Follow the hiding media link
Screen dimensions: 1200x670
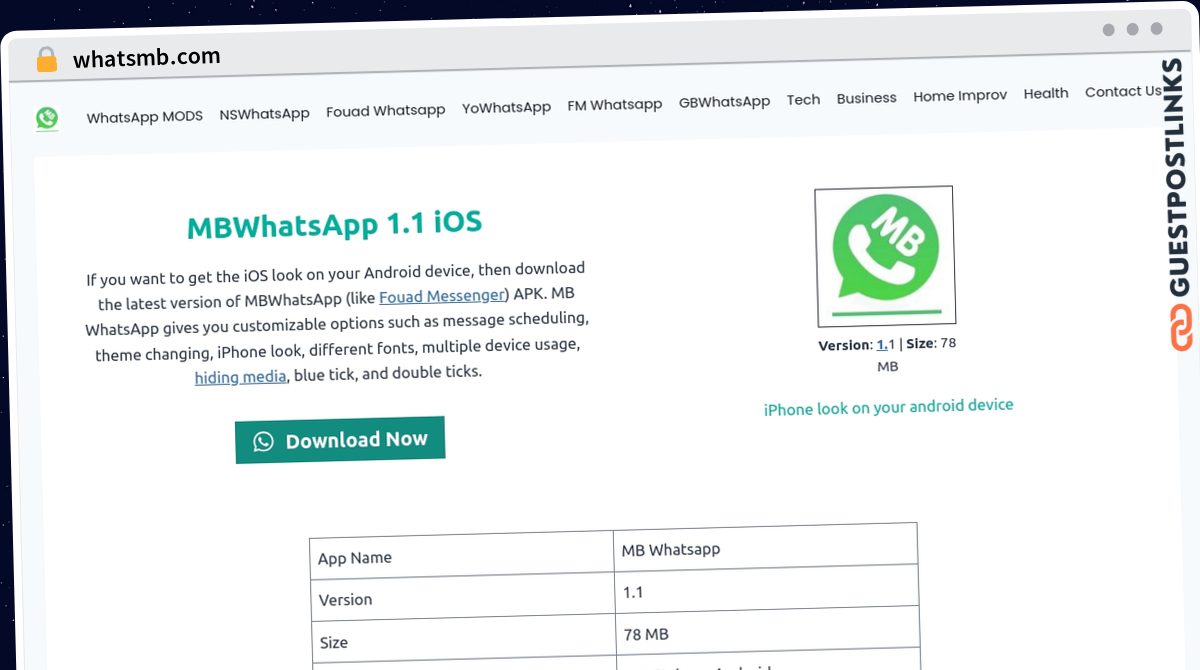click(x=241, y=377)
